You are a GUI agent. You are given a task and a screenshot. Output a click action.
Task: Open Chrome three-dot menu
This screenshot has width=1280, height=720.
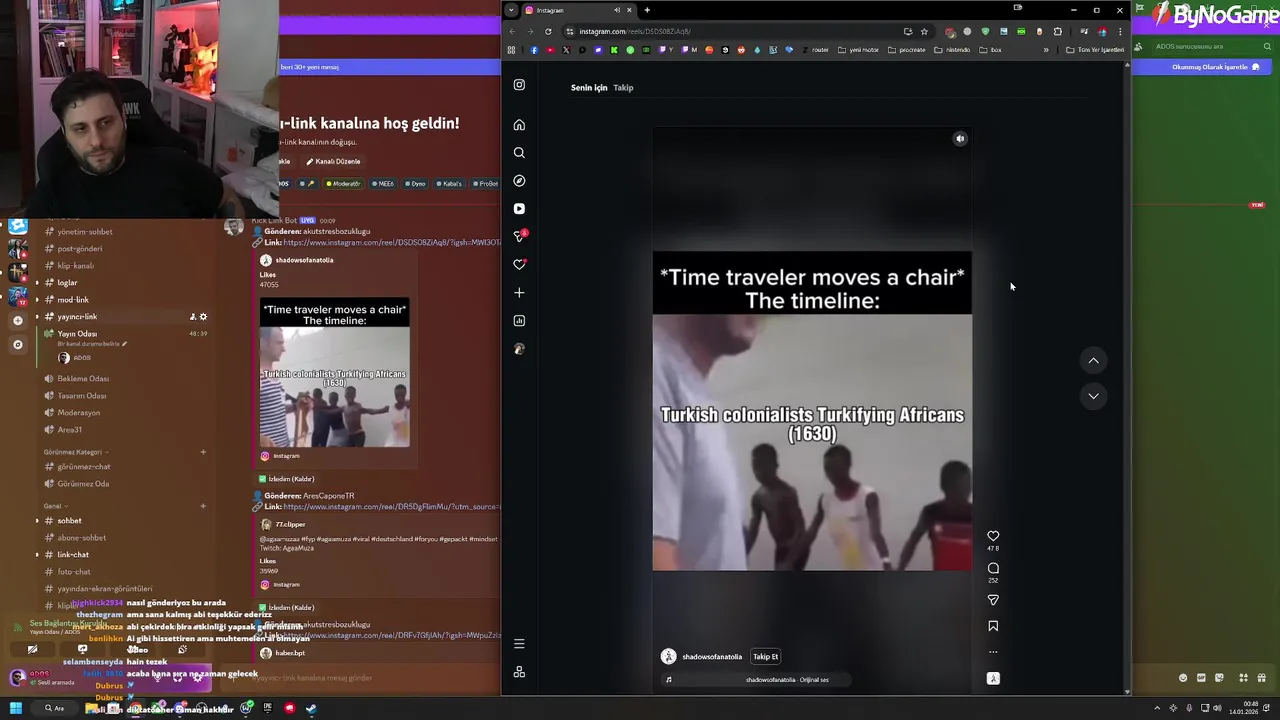1120,31
